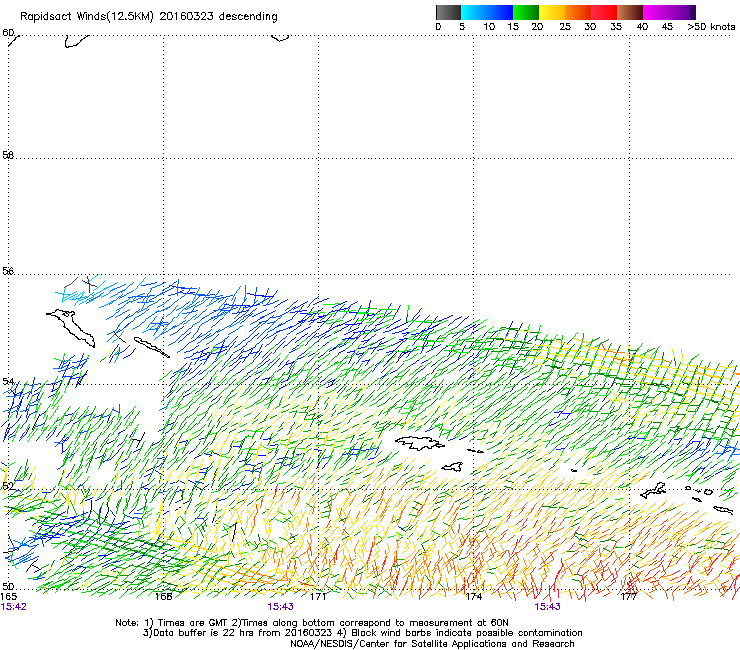Select the latitude label '56'
The image size is (740, 650).
(8, 271)
